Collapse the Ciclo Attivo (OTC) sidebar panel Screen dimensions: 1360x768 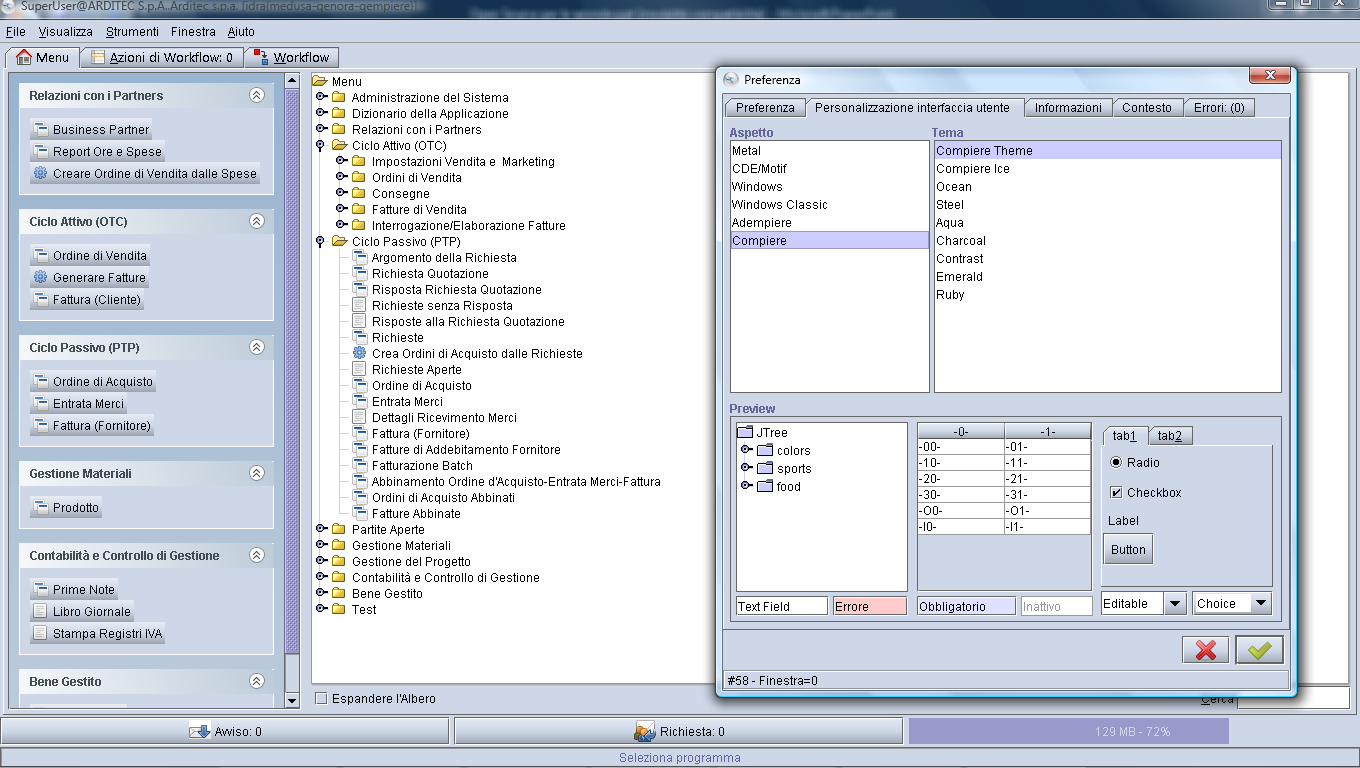click(x=256, y=222)
